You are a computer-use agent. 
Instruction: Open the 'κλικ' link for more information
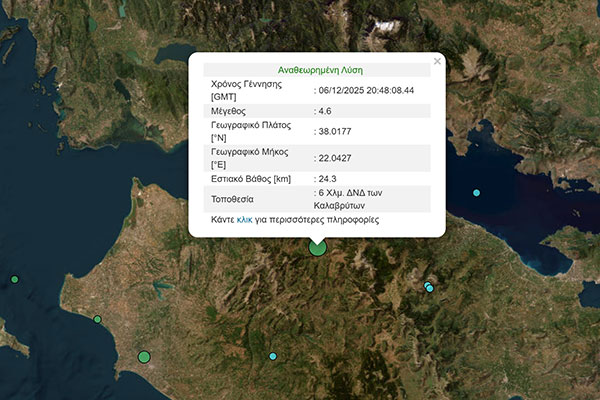(x=245, y=219)
